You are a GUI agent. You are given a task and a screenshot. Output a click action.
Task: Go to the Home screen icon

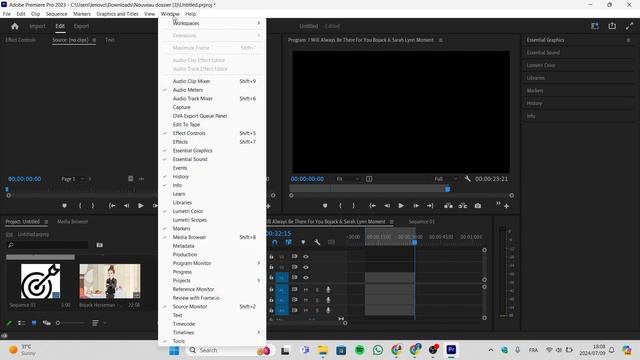[x=15, y=26]
